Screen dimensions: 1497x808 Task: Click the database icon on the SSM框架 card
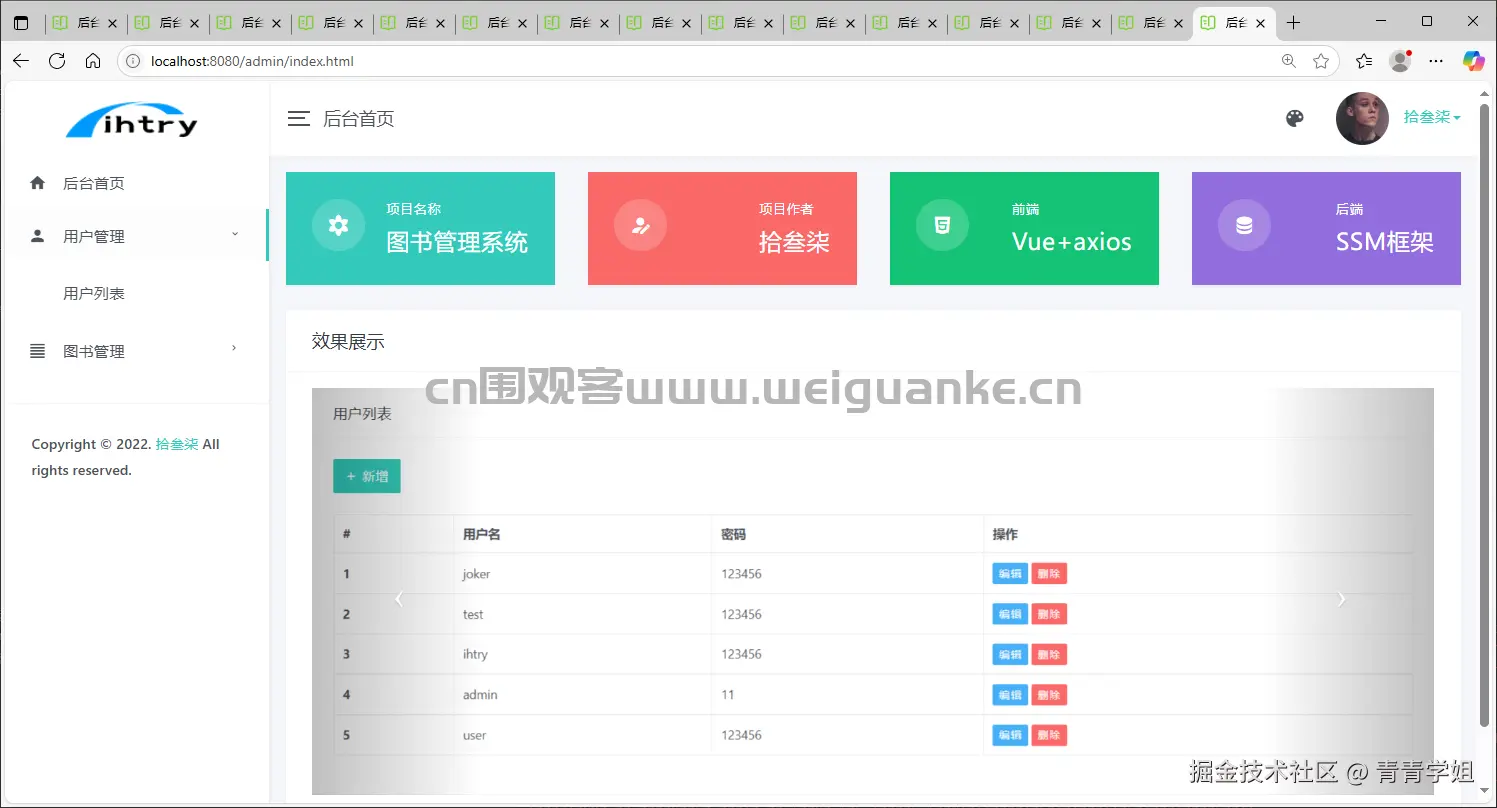click(1243, 225)
